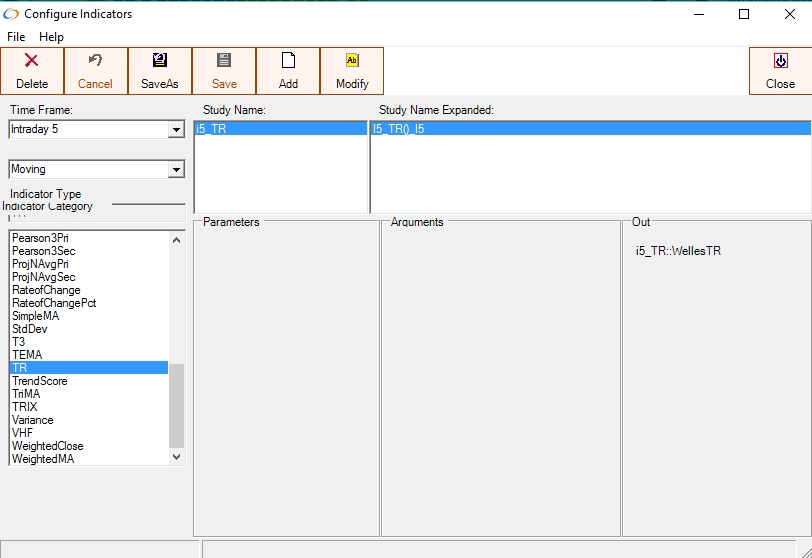Click the Save floppy disk icon
This screenshot has height=558, width=812.
224,61
